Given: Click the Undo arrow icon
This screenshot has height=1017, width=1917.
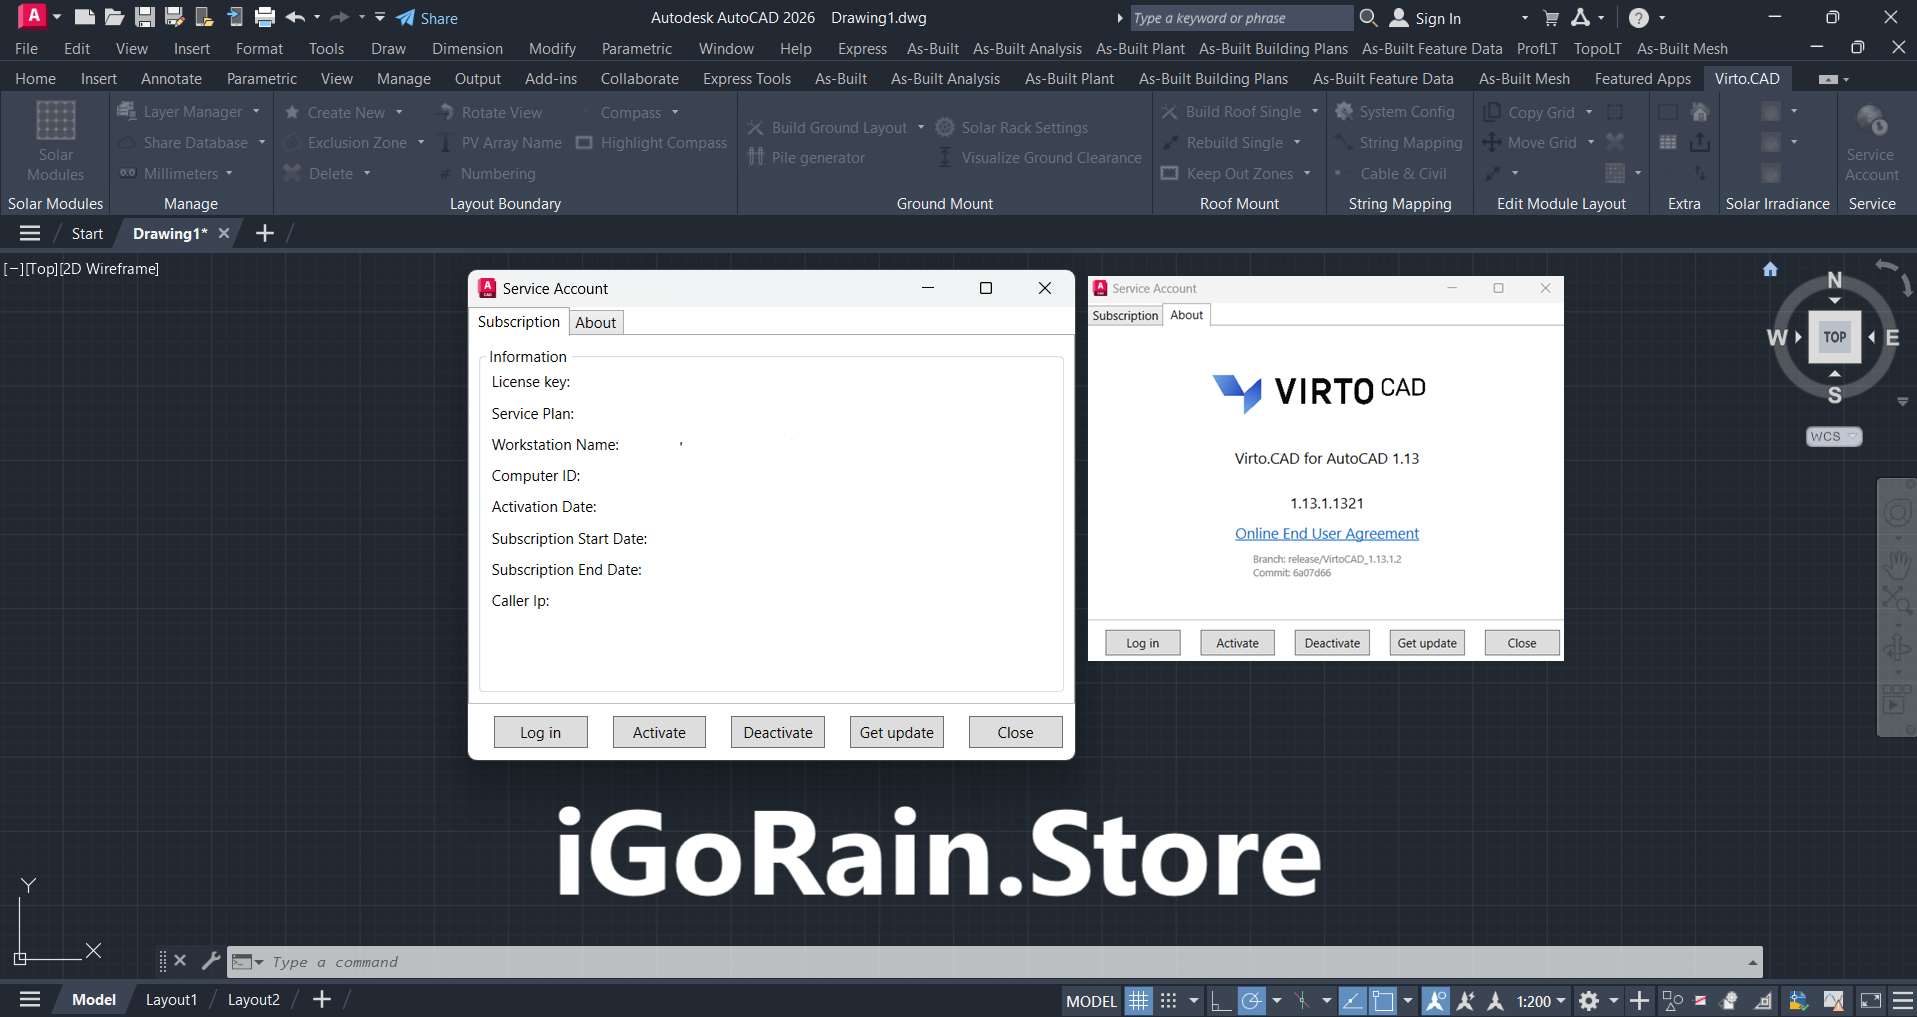Looking at the screenshot, I should click(x=294, y=17).
